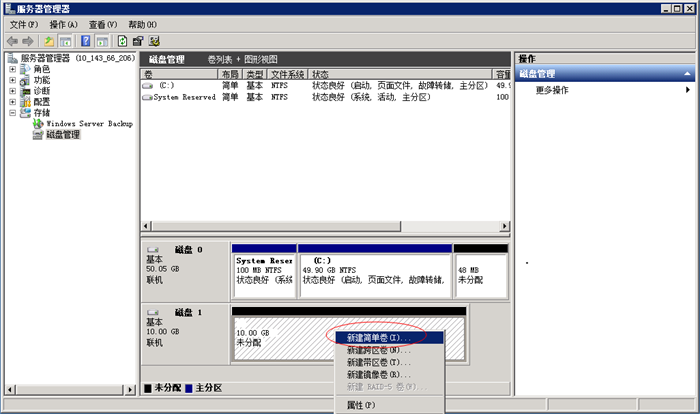Click the Properties toolbar icon

pyautogui.click(x=138, y=41)
